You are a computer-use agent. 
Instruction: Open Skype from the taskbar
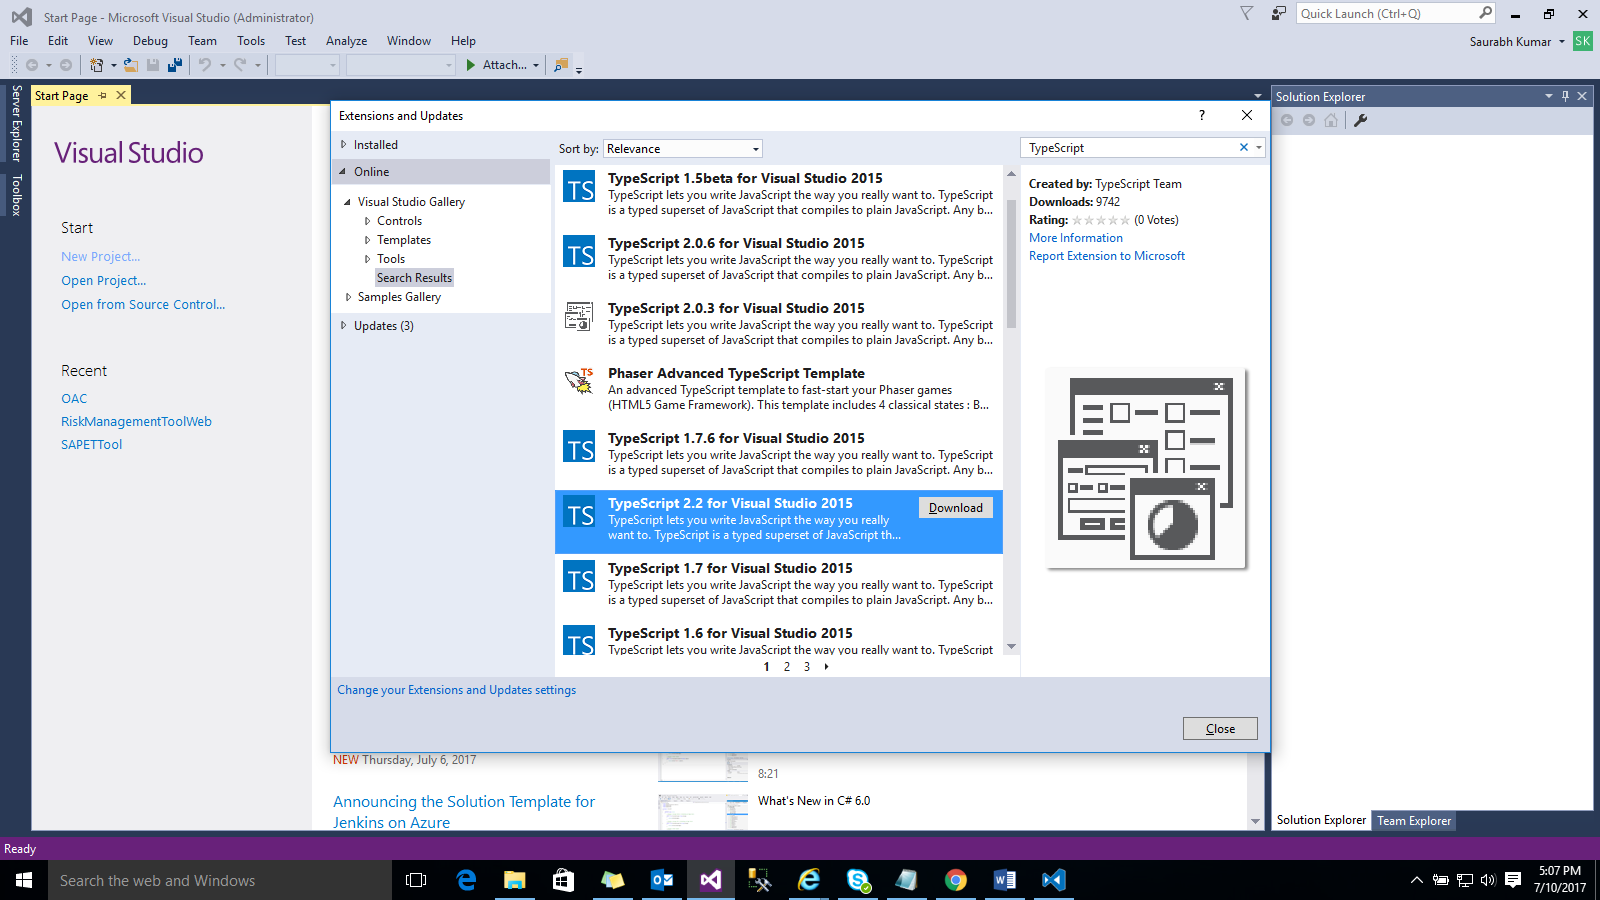coord(858,880)
